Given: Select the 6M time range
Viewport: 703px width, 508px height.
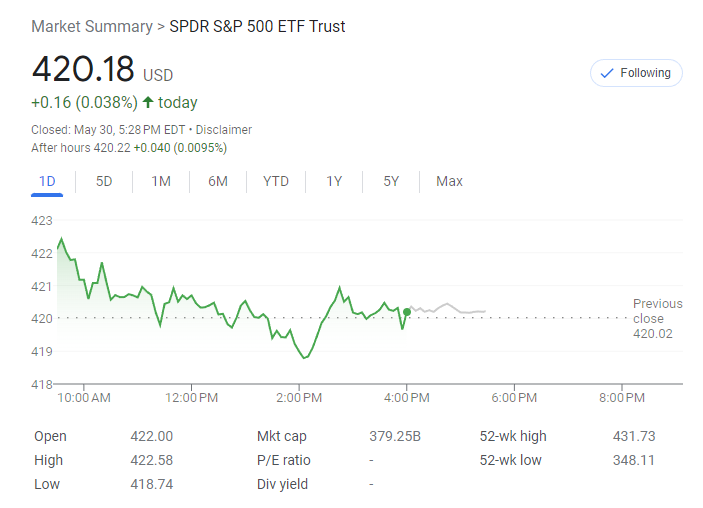Looking at the screenshot, I should click(x=218, y=181).
